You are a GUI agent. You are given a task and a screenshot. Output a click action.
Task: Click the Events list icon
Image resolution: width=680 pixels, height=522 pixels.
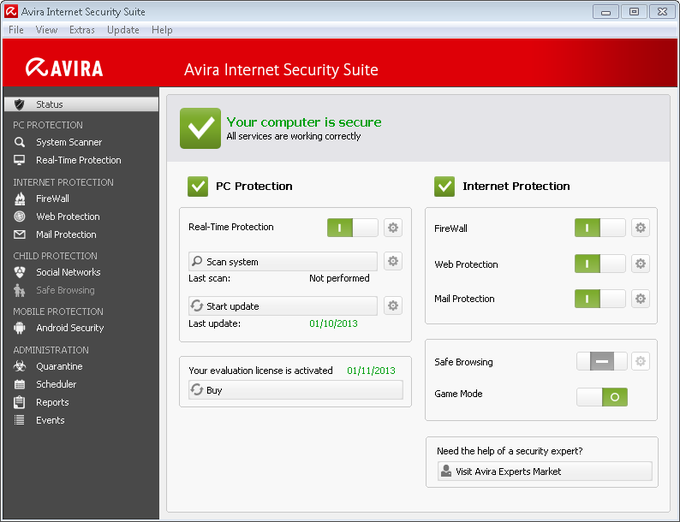pyautogui.click(x=19, y=420)
